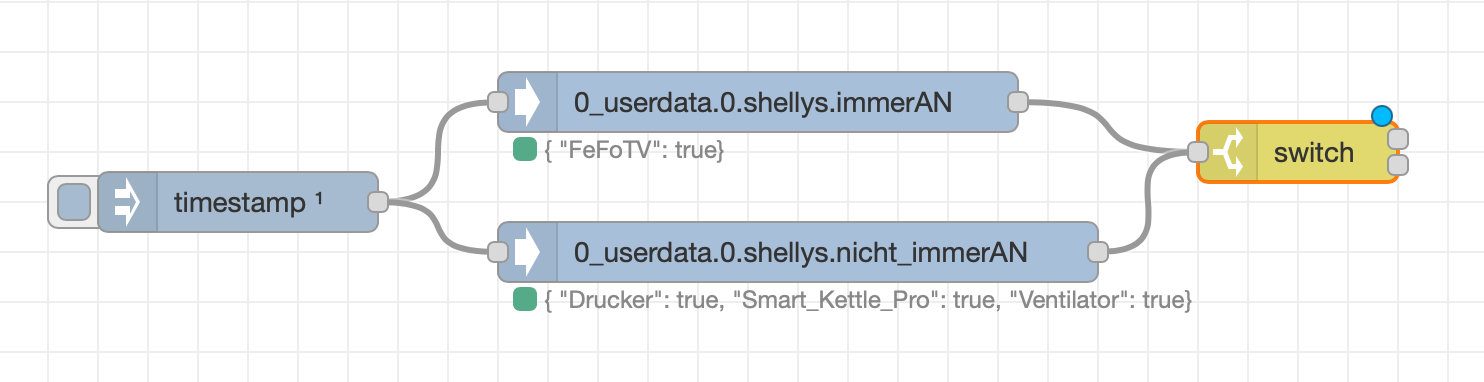This screenshot has width=1484, height=382.
Task: Click the nicht_immerAN node arrow icon
Action: [x=527, y=252]
